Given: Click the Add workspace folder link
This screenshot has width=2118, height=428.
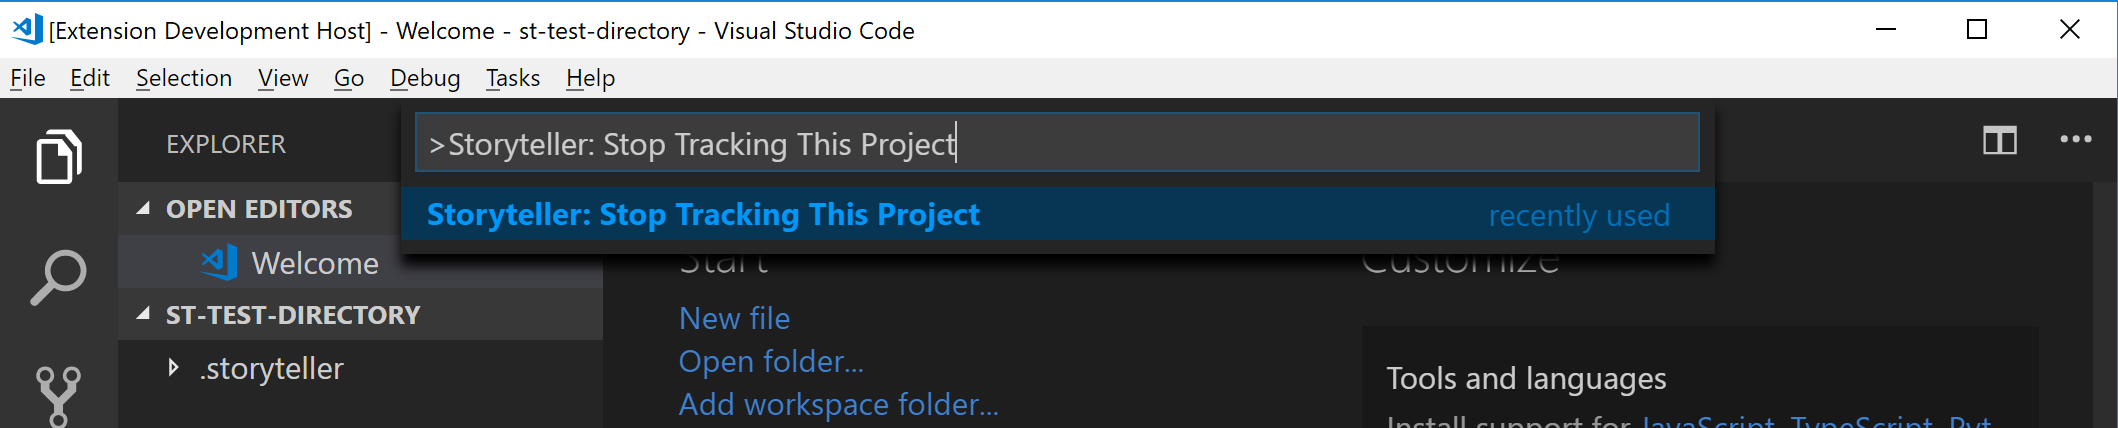Looking at the screenshot, I should click(x=838, y=404).
